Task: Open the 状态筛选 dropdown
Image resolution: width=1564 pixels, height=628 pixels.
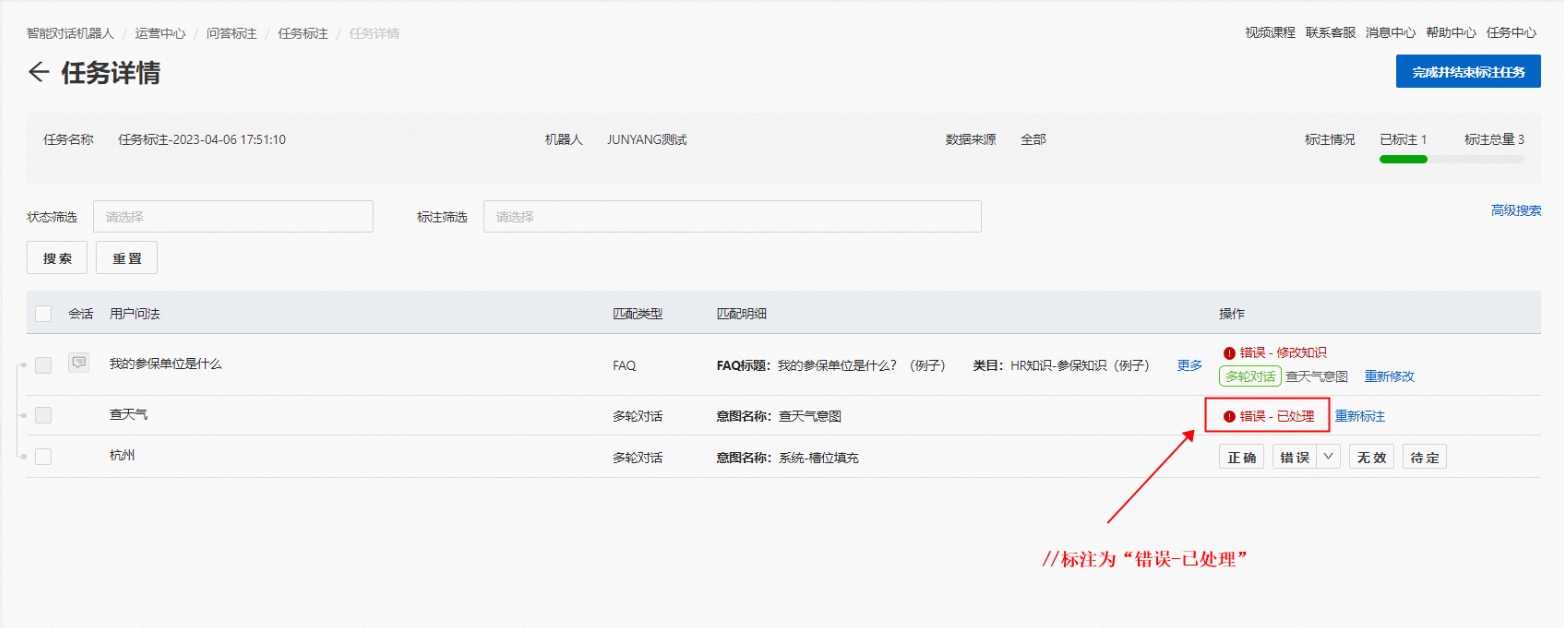Action: (x=233, y=217)
